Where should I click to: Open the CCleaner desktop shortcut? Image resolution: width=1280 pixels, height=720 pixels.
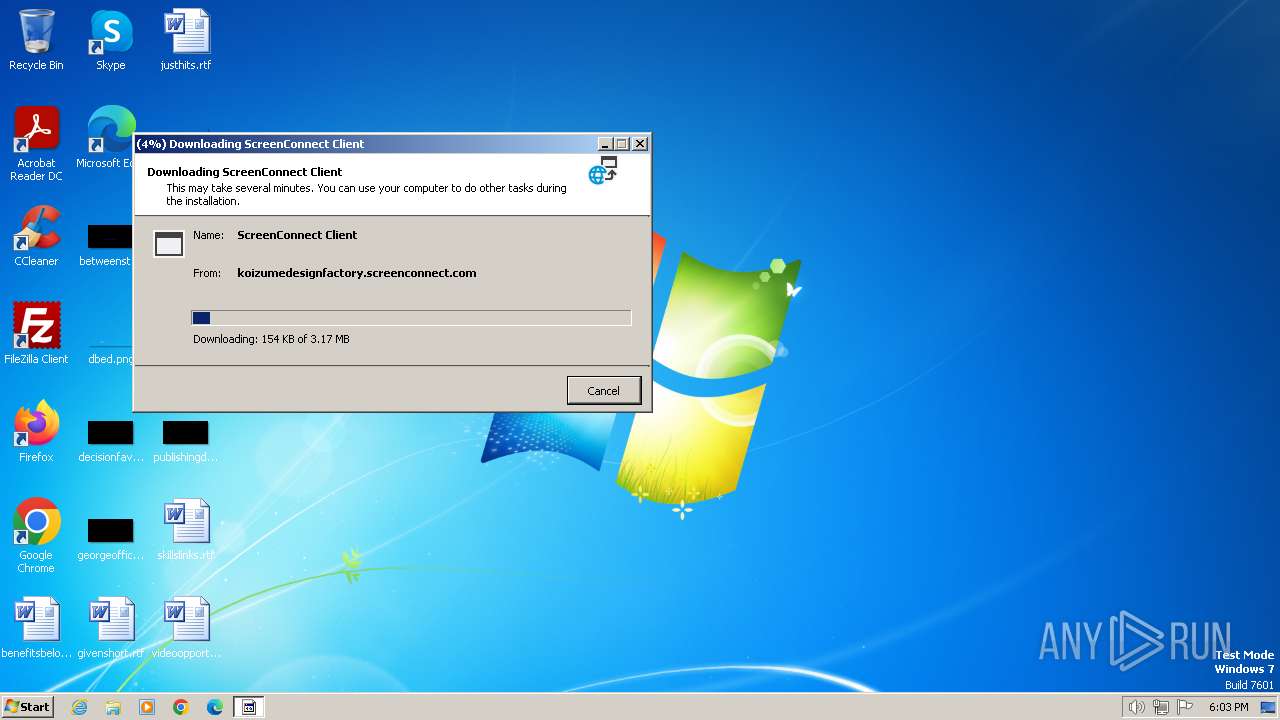coord(36,236)
